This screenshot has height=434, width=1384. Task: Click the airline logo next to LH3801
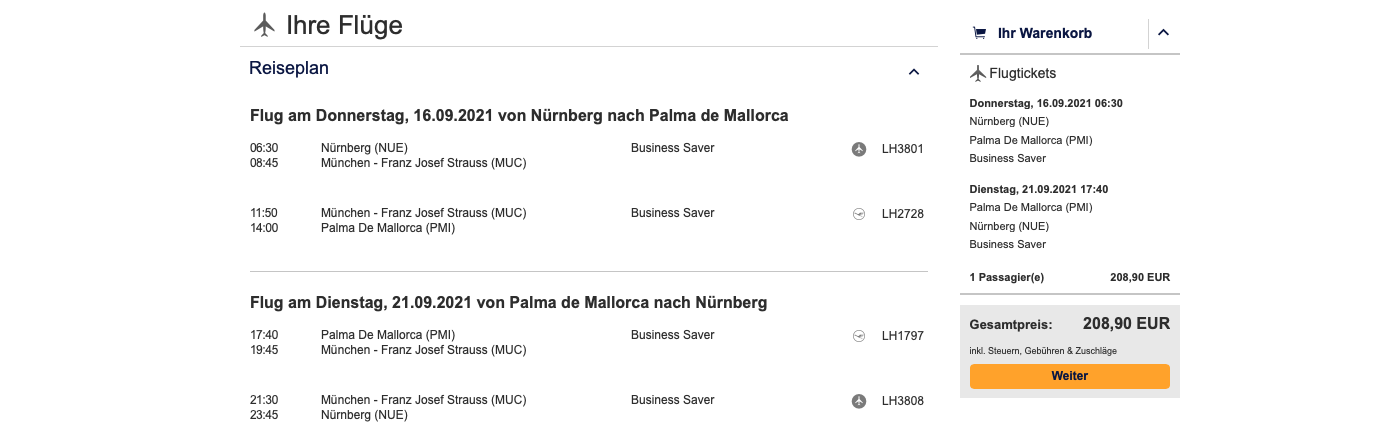coord(858,149)
